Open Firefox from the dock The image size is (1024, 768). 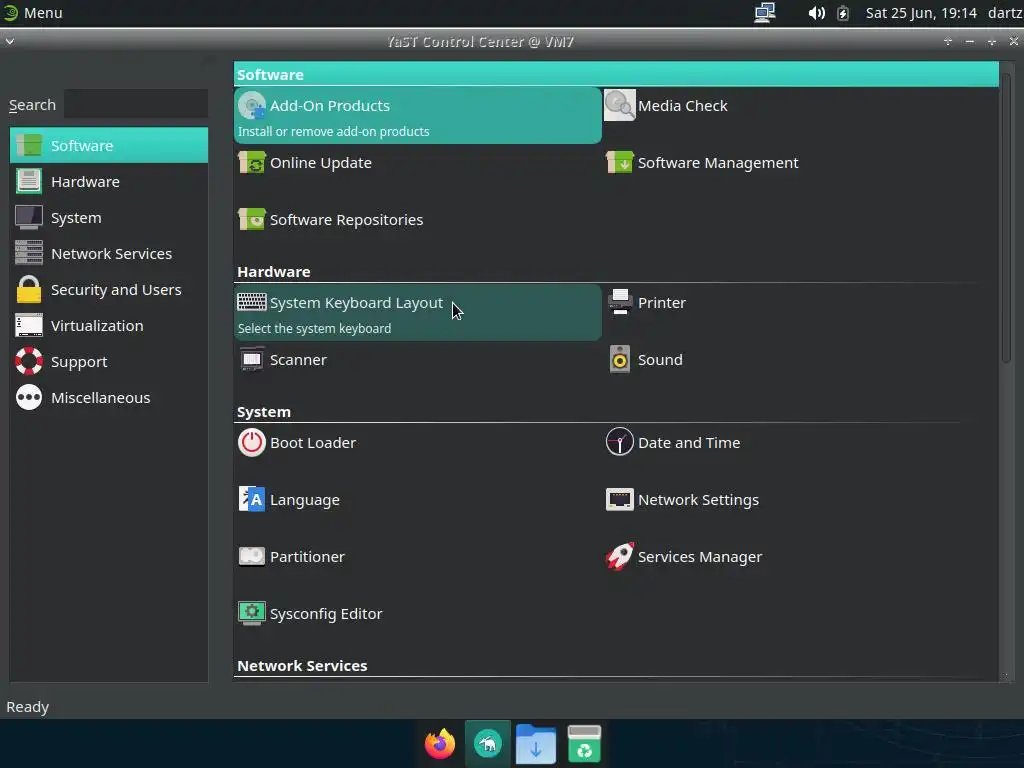(440, 743)
